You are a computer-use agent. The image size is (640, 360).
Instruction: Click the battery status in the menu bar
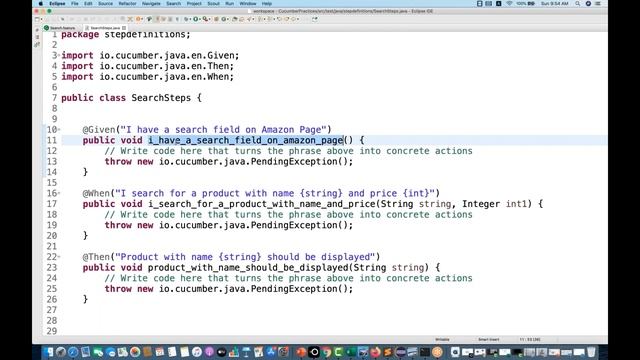(x=525, y=3)
